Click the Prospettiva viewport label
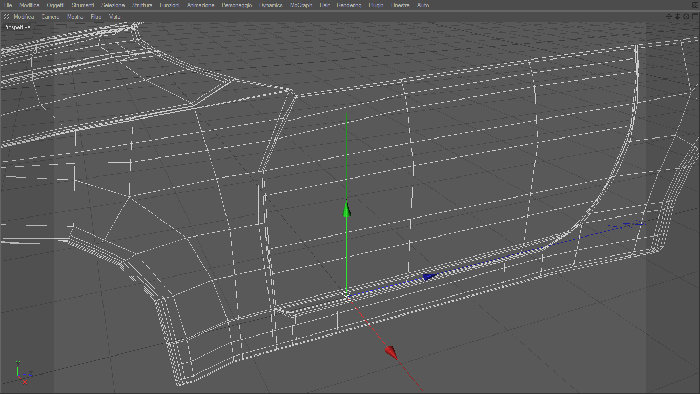 point(18,27)
